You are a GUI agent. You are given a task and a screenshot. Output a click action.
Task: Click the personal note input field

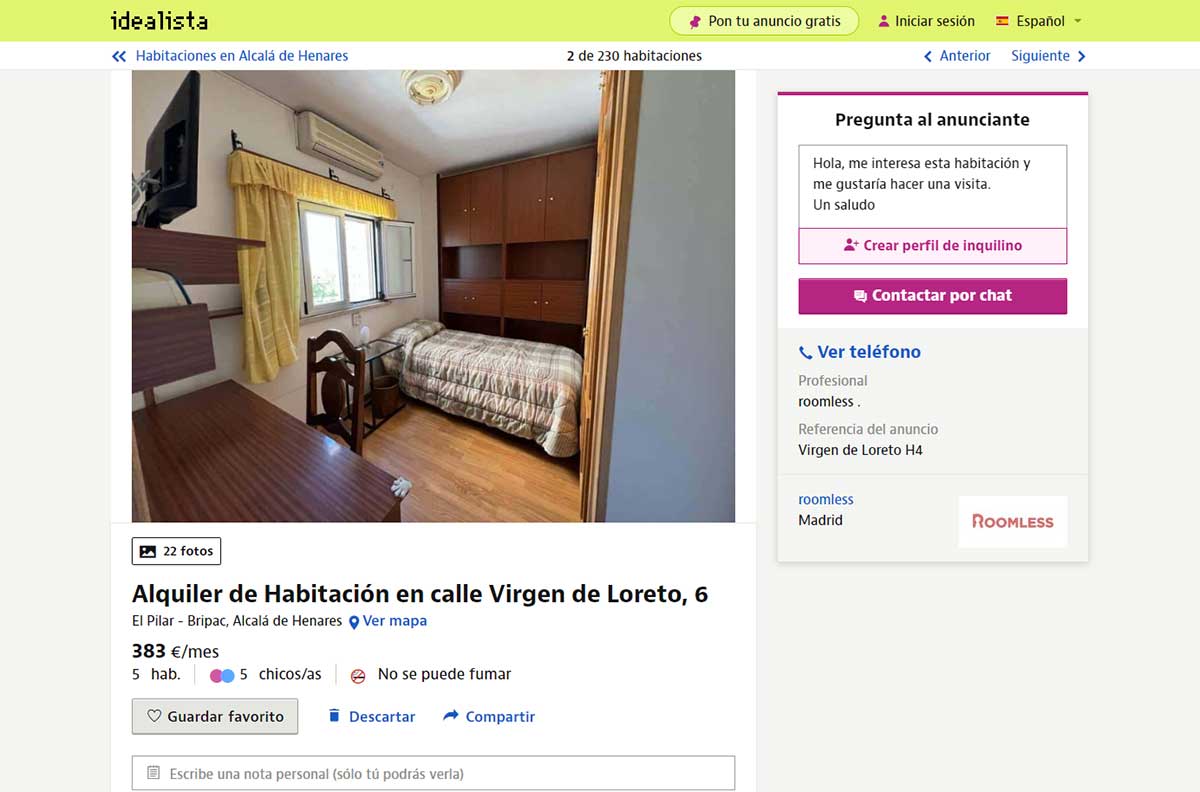click(433, 773)
